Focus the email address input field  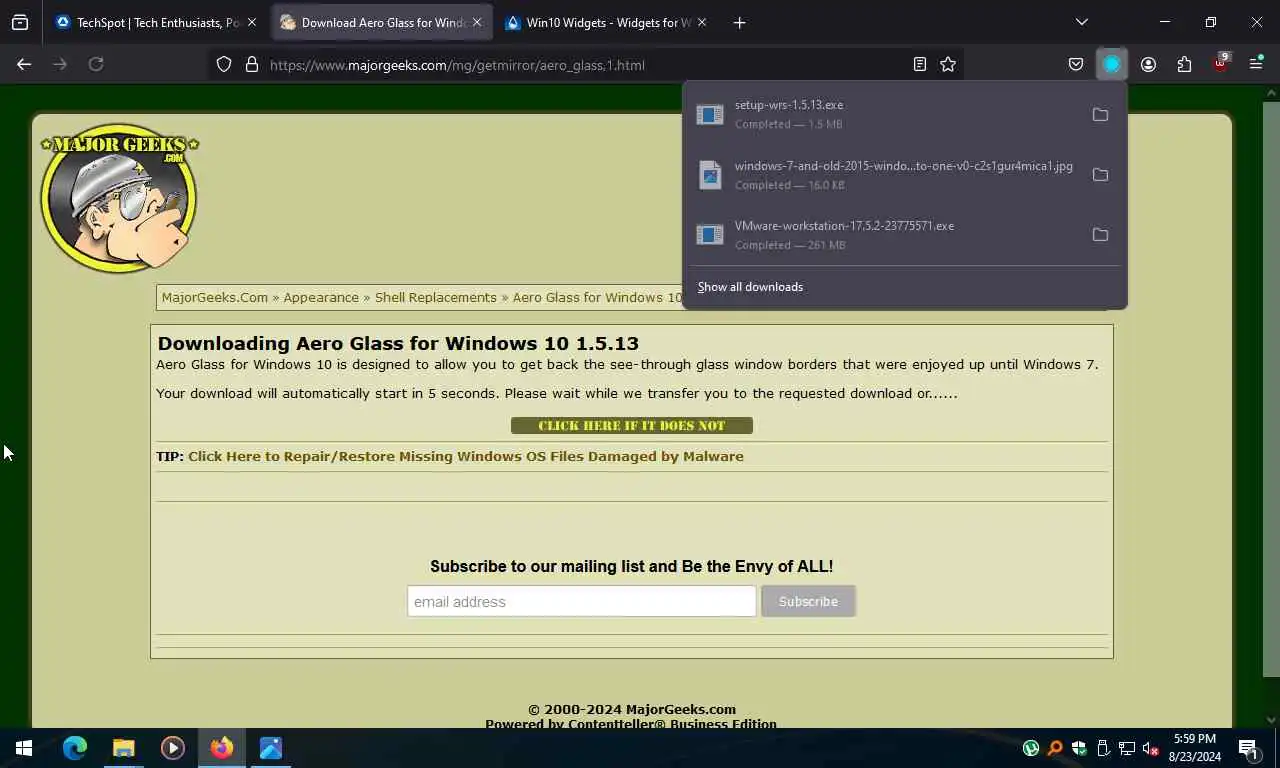582,601
